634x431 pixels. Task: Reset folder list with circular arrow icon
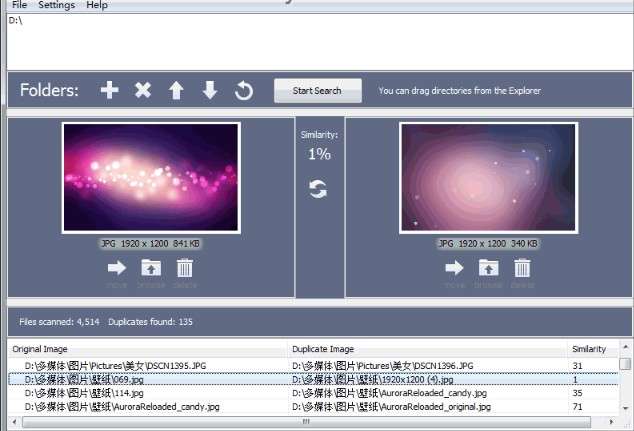click(243, 91)
